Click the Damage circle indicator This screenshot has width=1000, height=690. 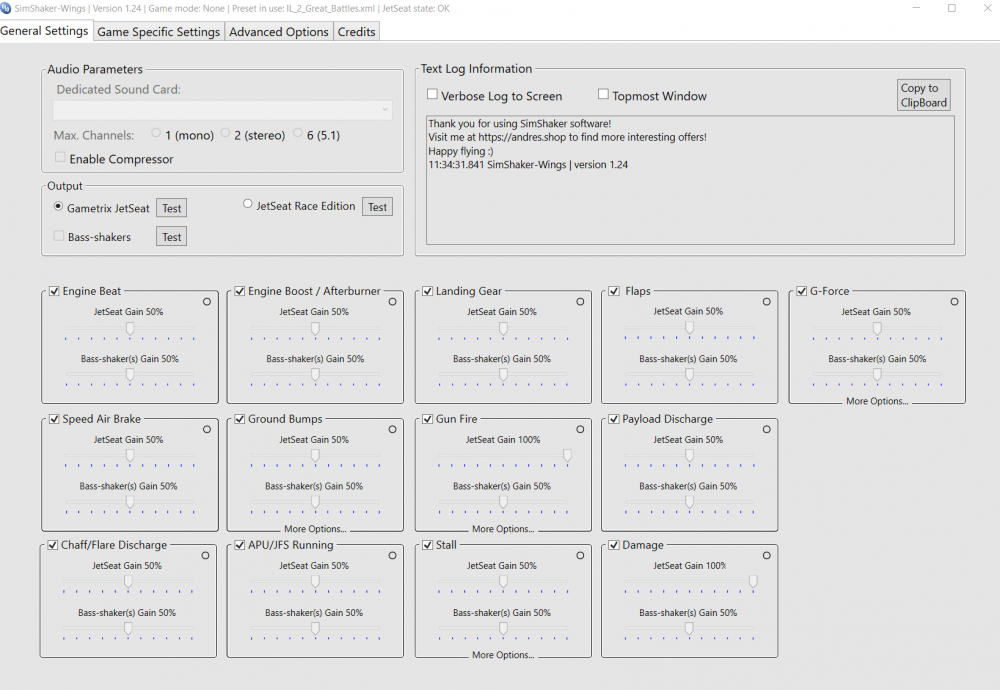tap(767, 555)
